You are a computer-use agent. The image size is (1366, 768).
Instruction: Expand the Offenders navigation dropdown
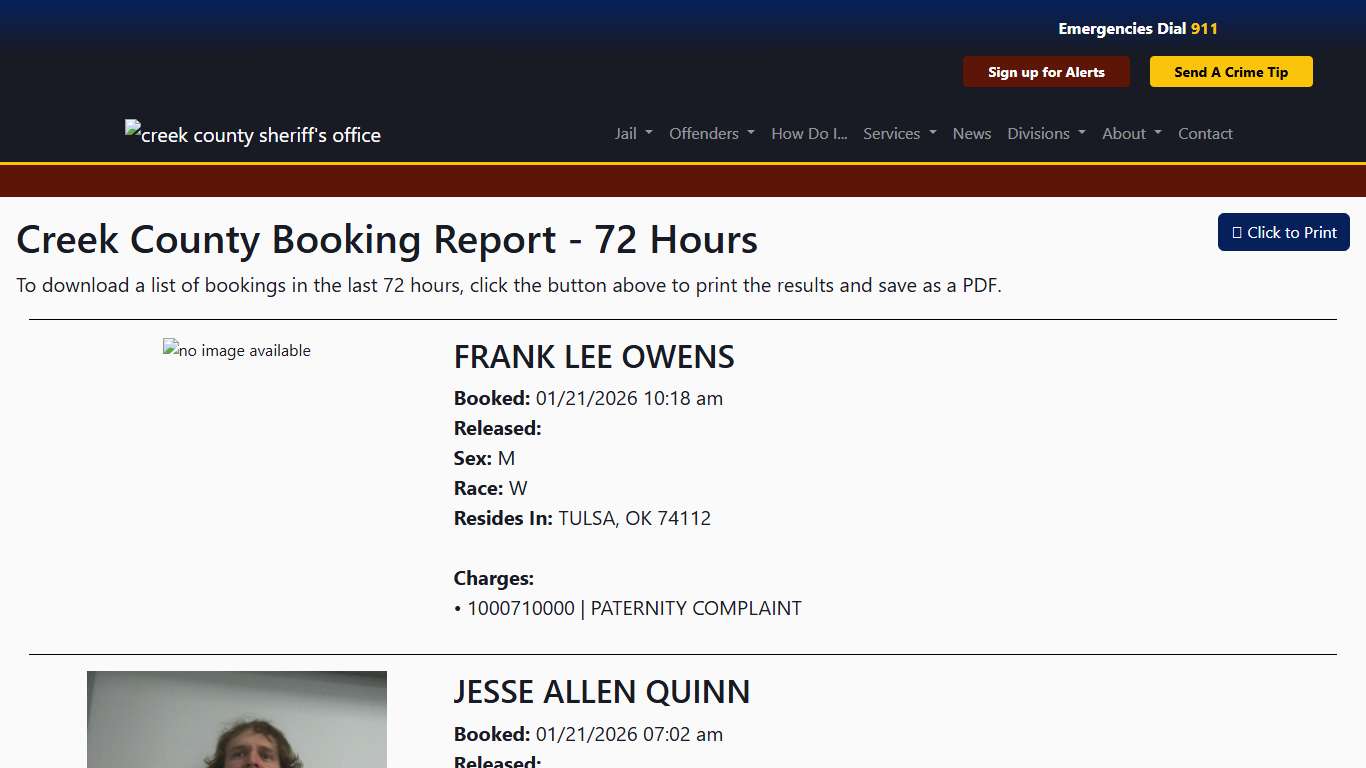(711, 133)
